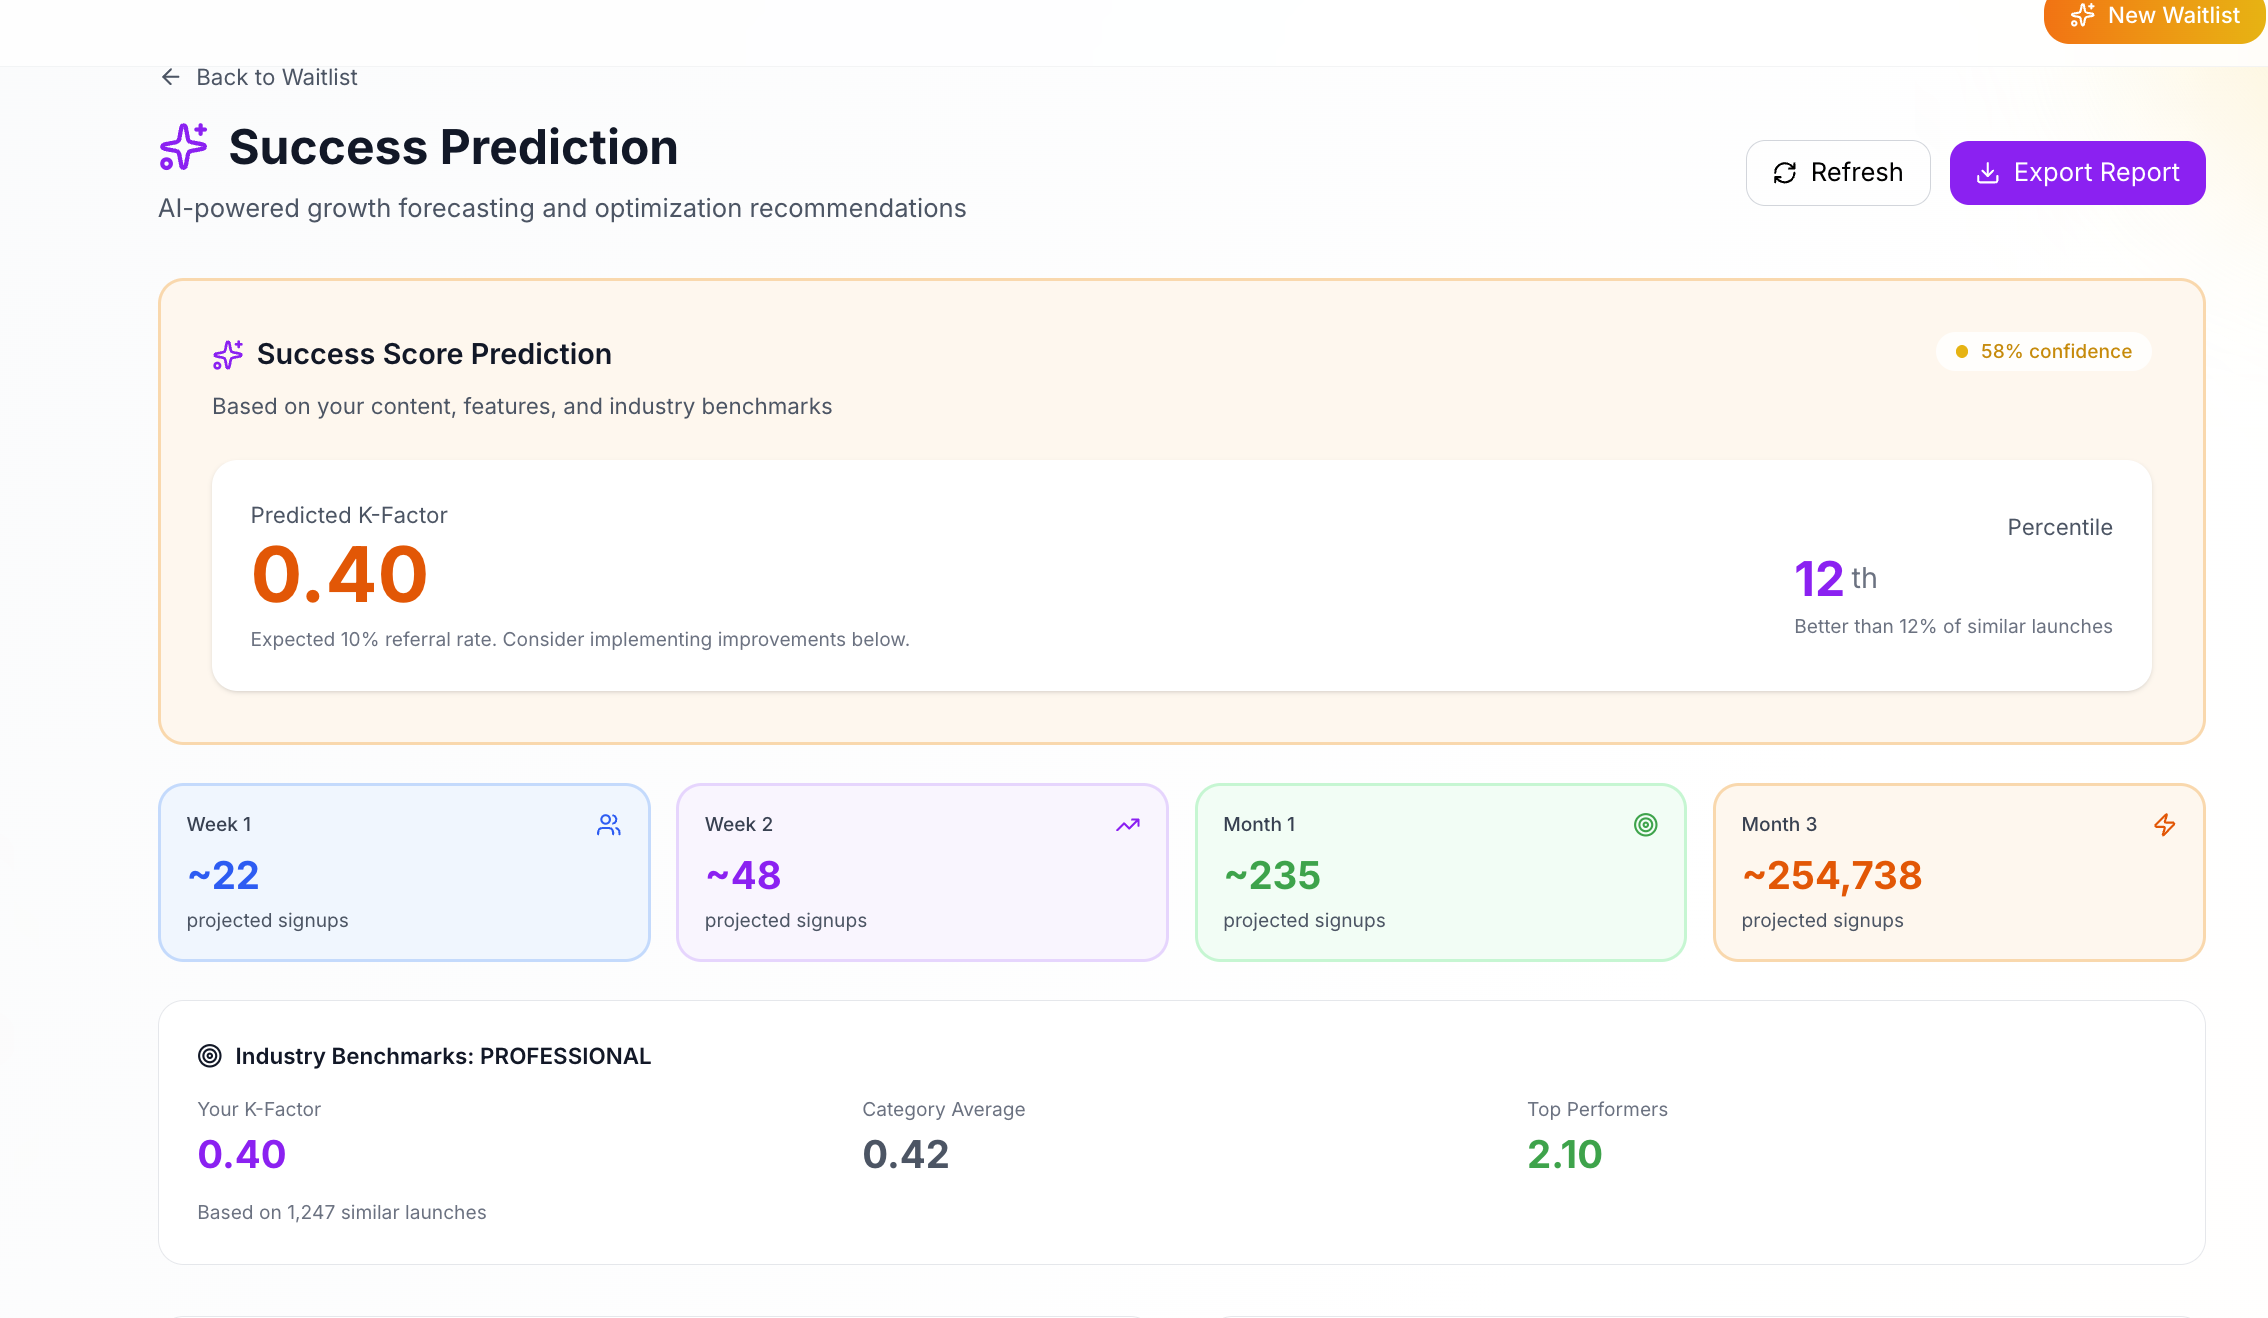Click the lightning bolt icon in Month 3 card
Image resolution: width=2268 pixels, height=1318 pixels.
[2165, 825]
